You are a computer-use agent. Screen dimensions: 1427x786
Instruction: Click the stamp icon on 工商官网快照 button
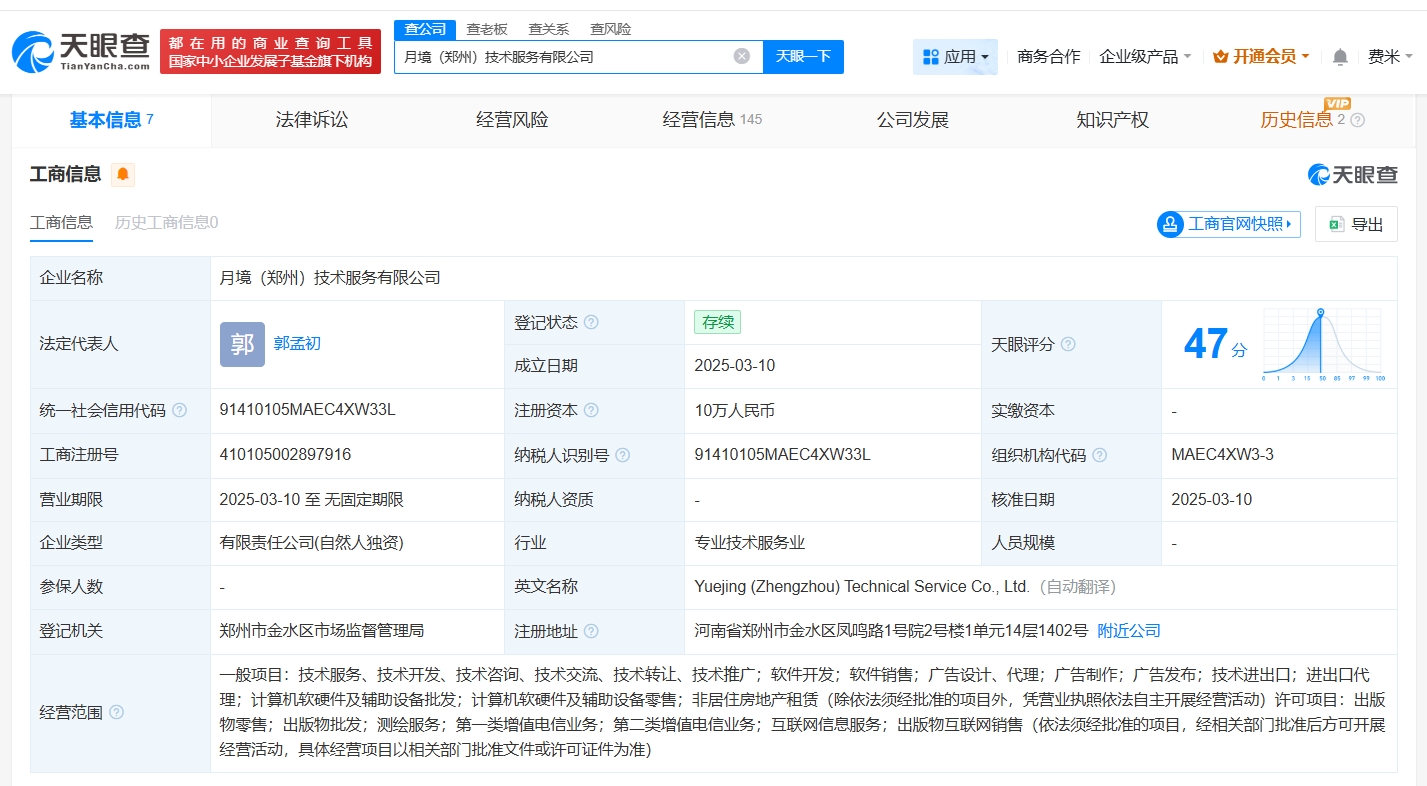[x=1169, y=224]
